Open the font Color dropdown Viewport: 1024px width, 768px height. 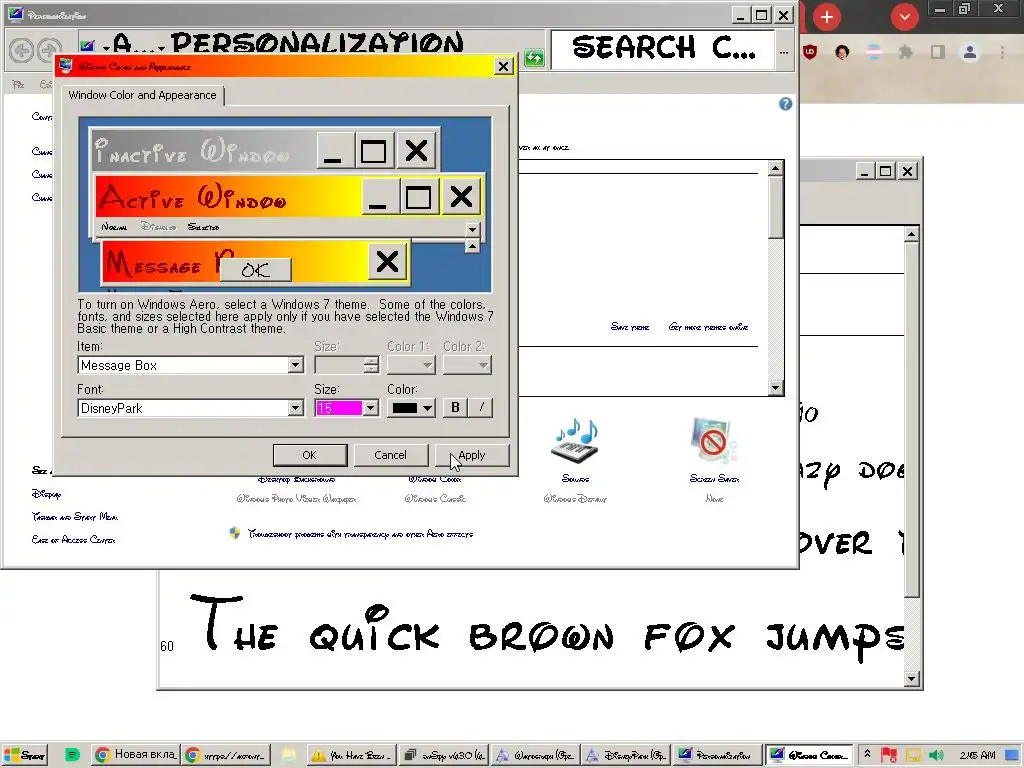(x=411, y=408)
